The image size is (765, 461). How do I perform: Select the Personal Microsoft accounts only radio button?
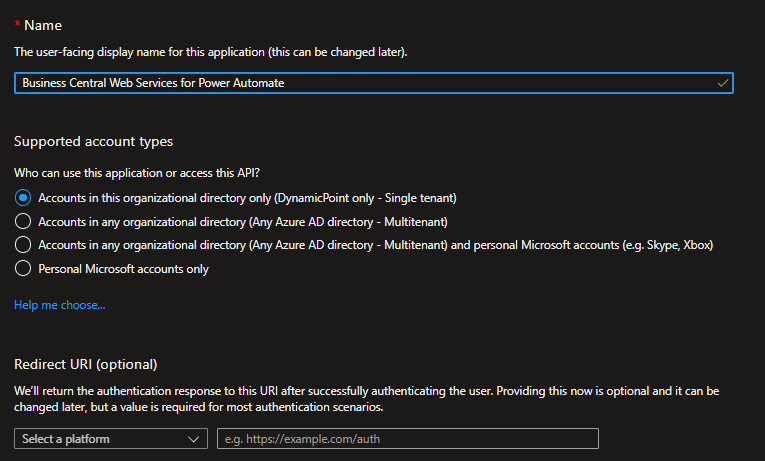coord(23,268)
